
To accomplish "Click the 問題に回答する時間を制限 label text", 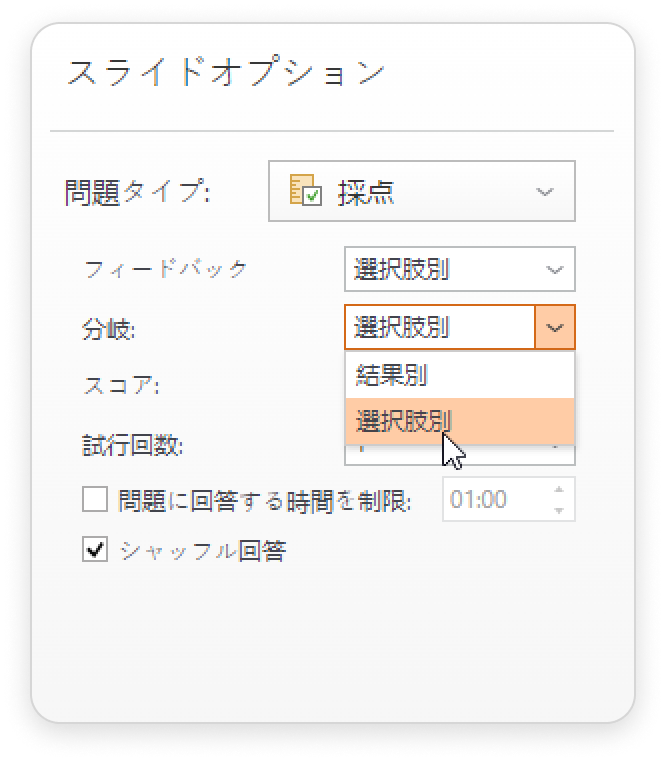I will coord(265,501).
